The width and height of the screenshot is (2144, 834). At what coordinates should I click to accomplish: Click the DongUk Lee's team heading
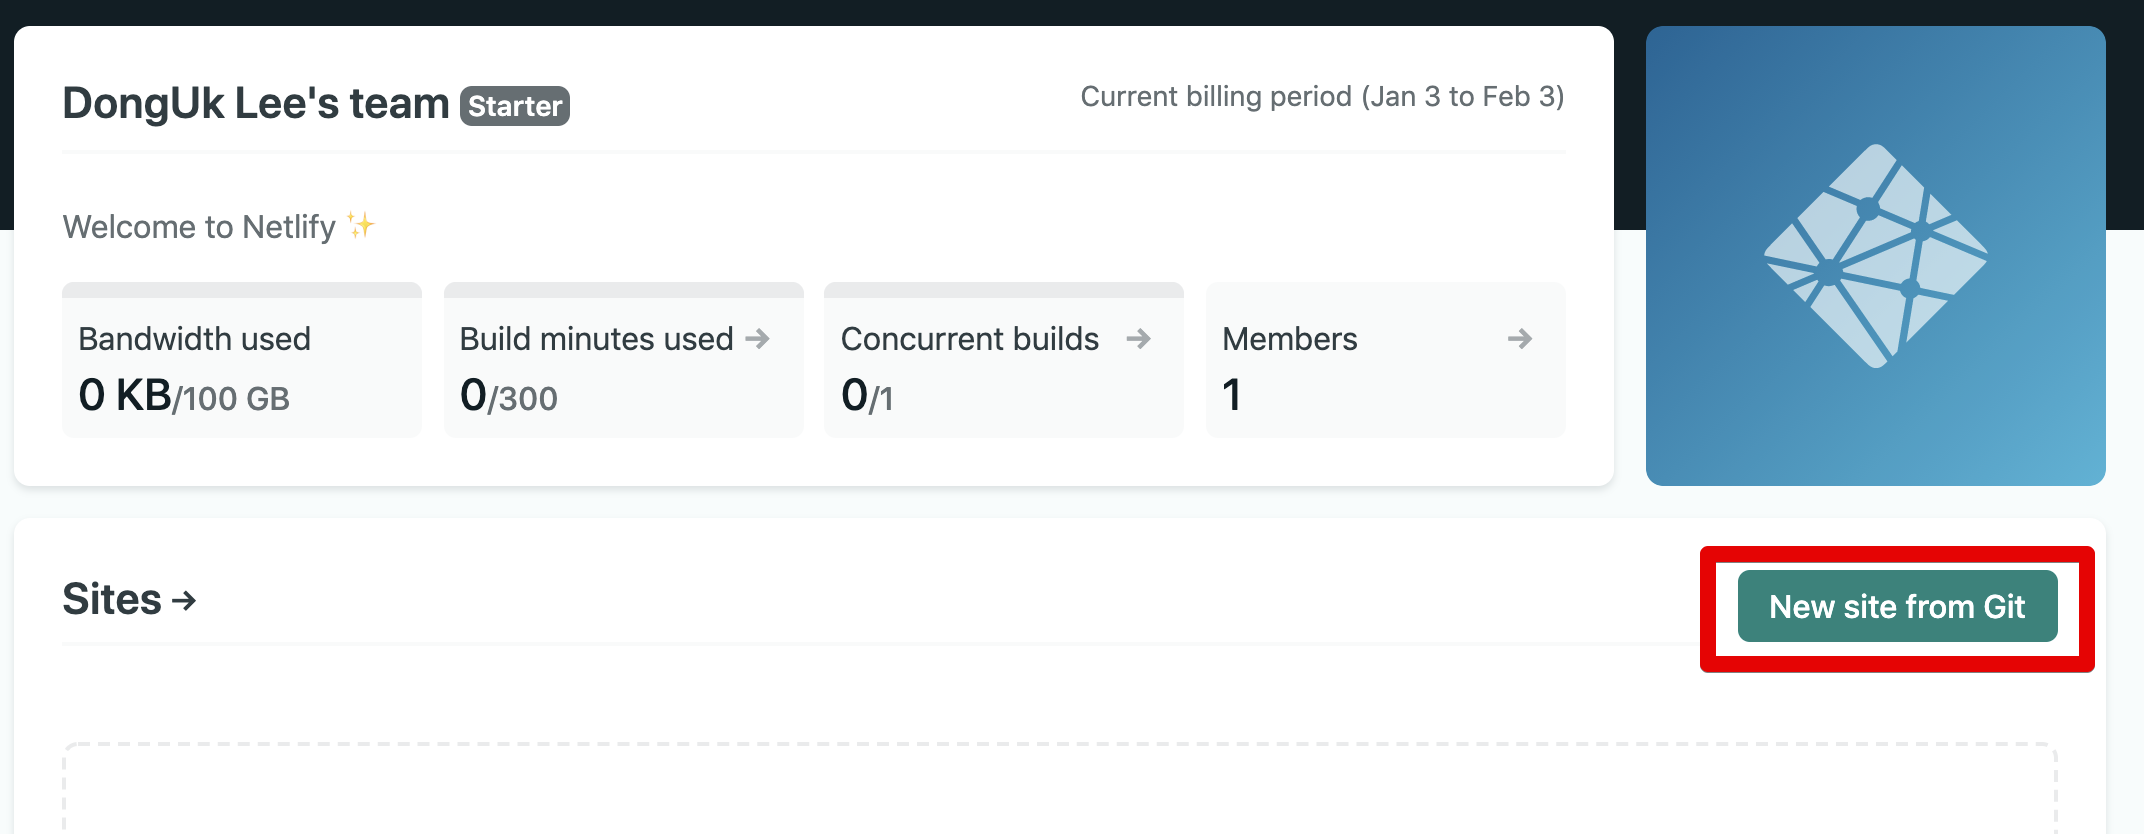coord(256,103)
